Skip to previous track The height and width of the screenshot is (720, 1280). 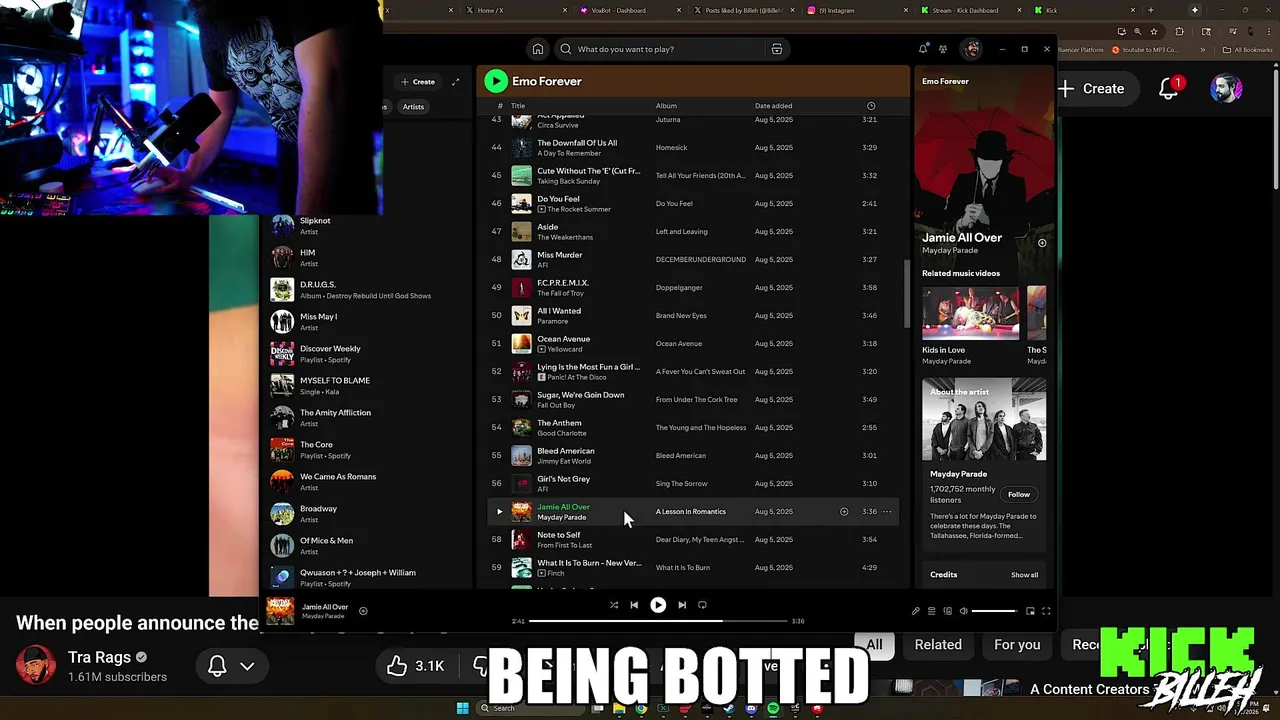pos(634,605)
